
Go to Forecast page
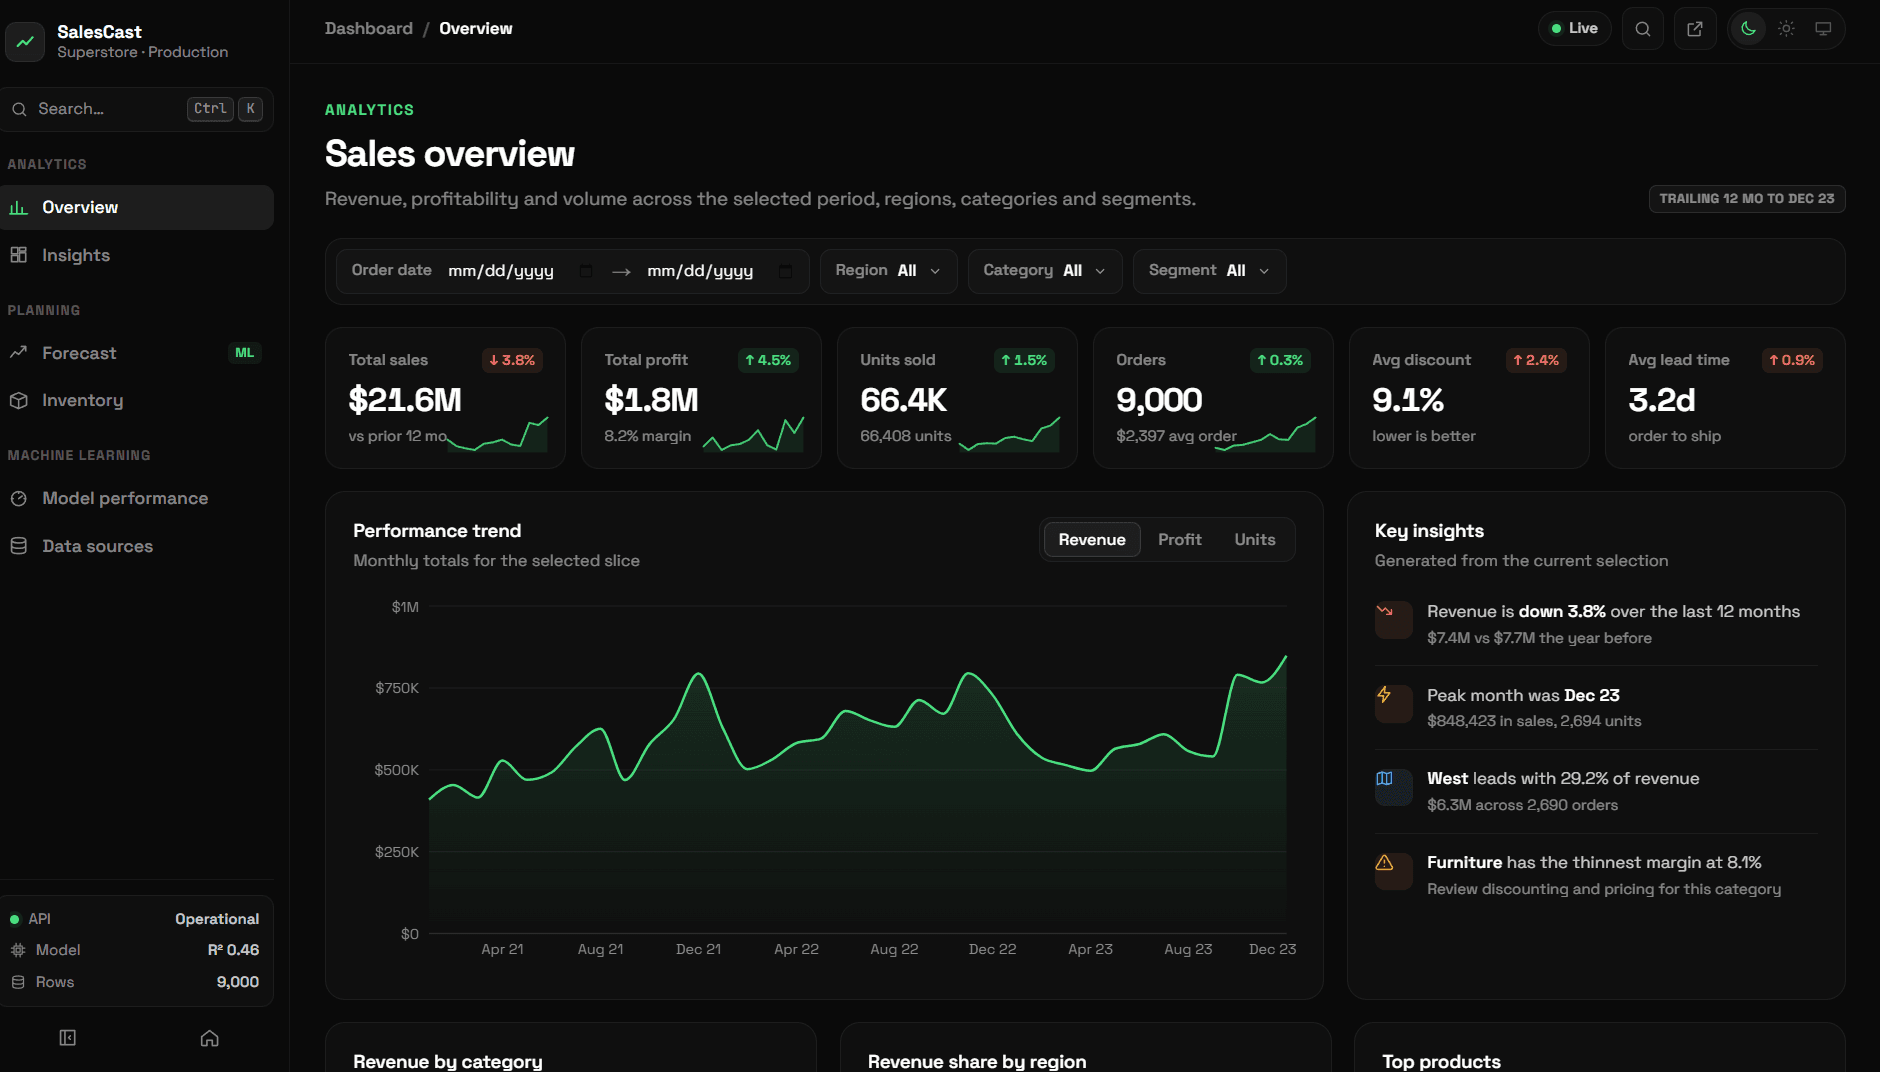137,353
